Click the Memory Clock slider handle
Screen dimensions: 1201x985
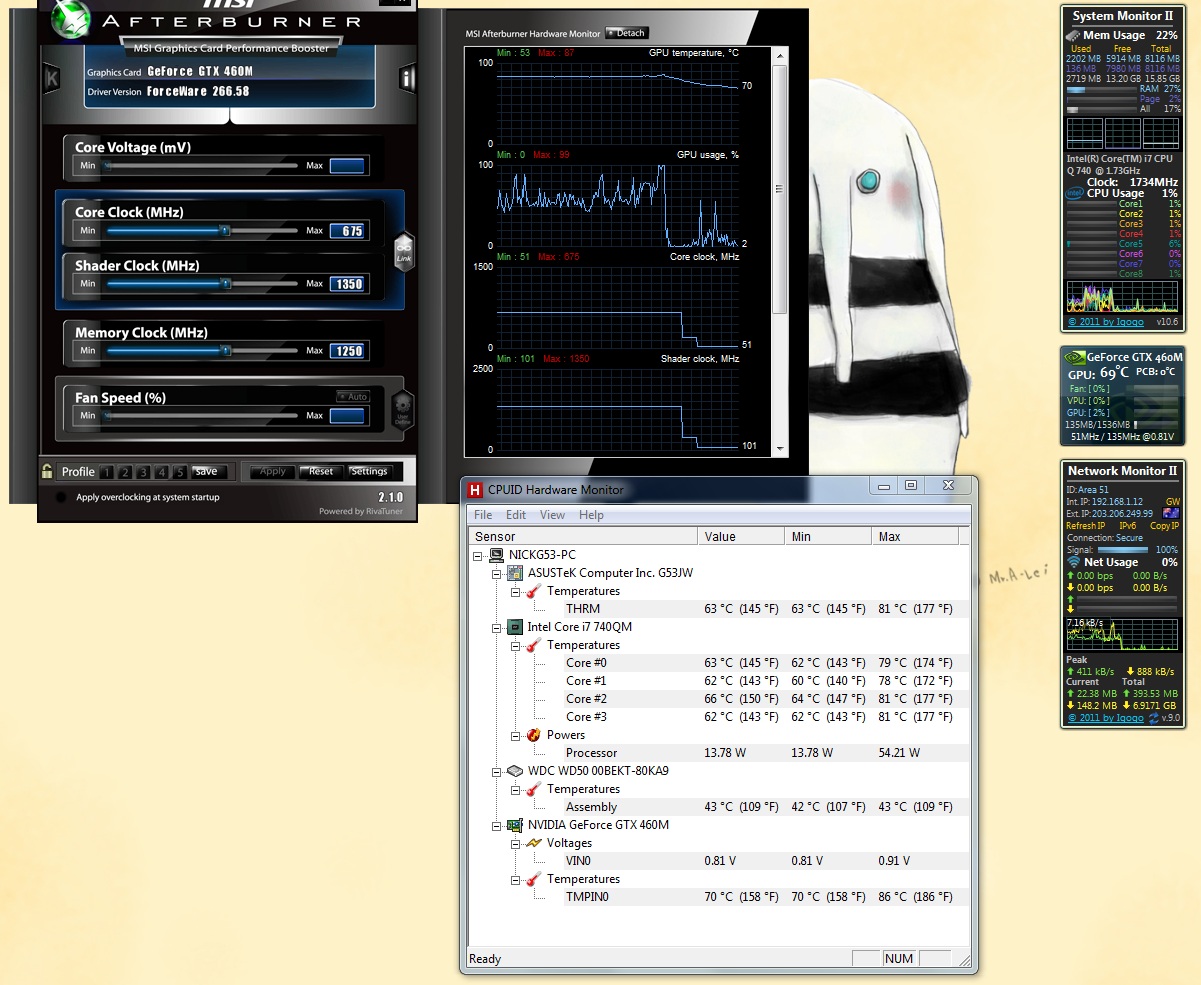[x=226, y=351]
